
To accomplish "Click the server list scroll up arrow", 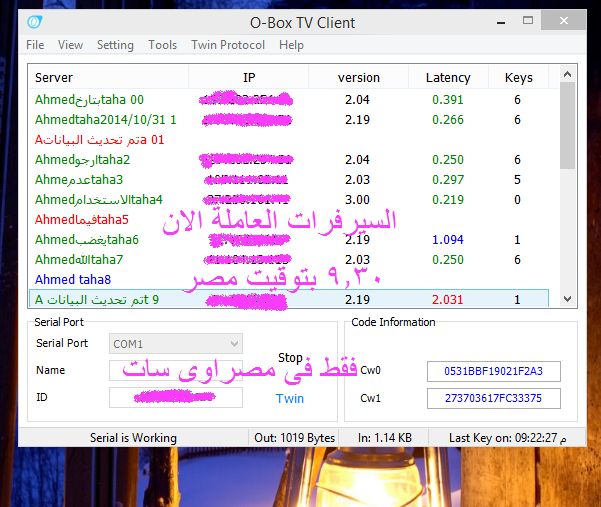I will tap(567, 74).
